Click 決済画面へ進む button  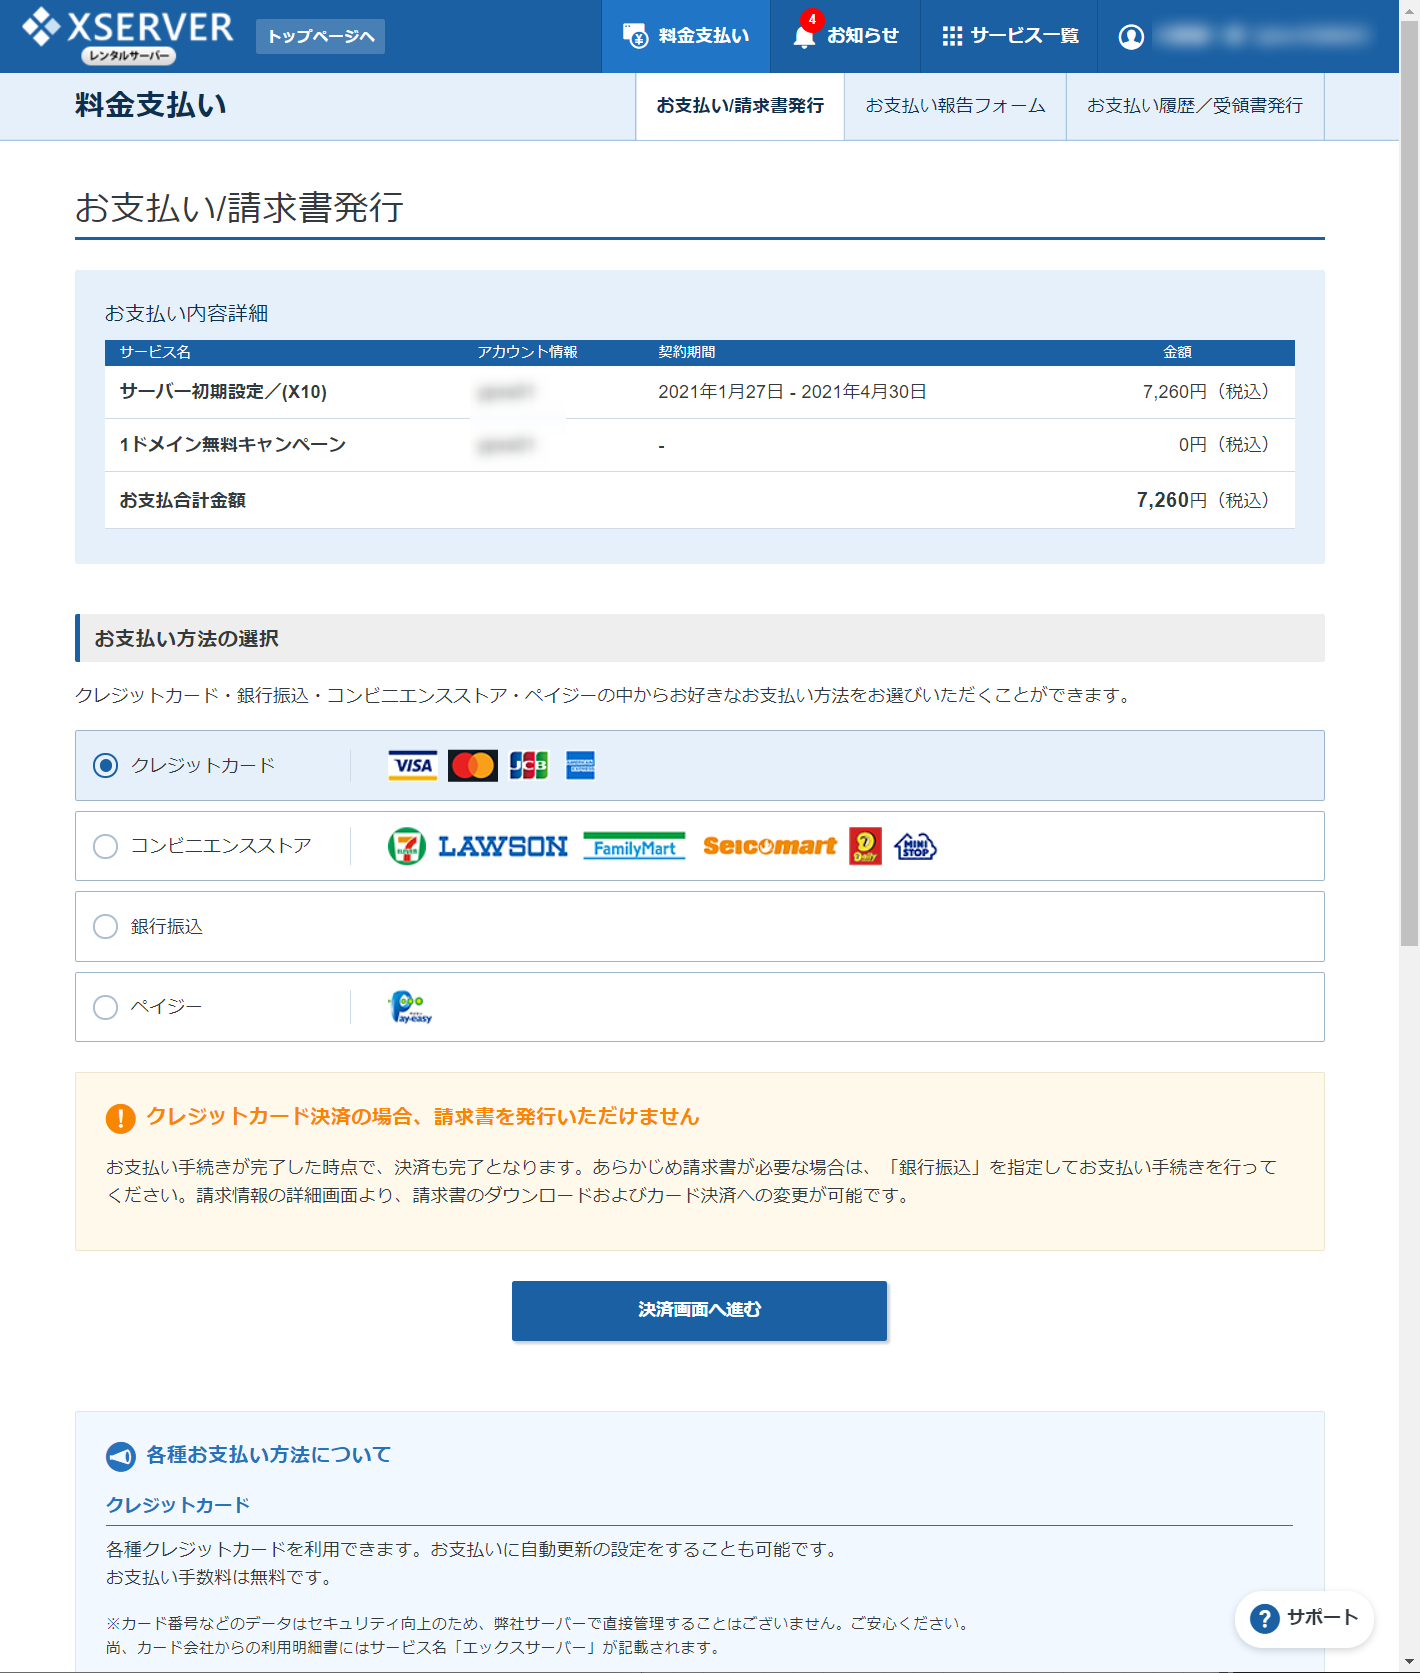click(699, 1310)
